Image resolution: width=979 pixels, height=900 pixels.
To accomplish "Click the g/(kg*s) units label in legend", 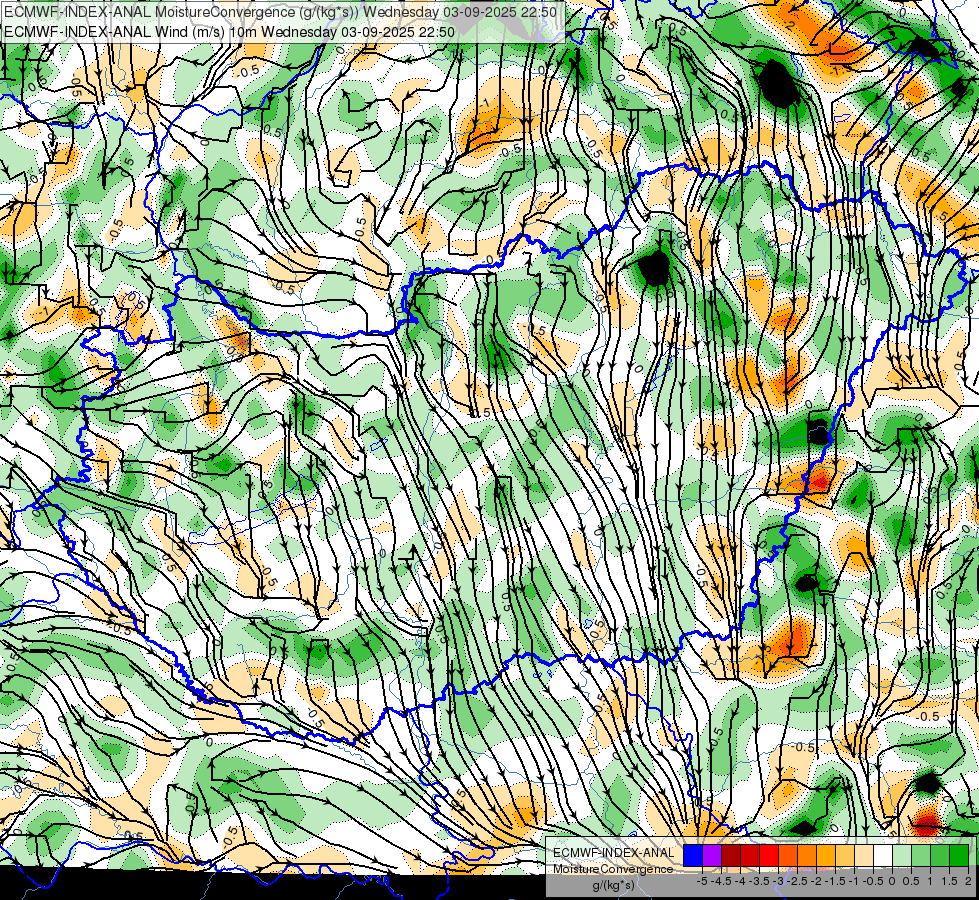I will pyautogui.click(x=613, y=885).
